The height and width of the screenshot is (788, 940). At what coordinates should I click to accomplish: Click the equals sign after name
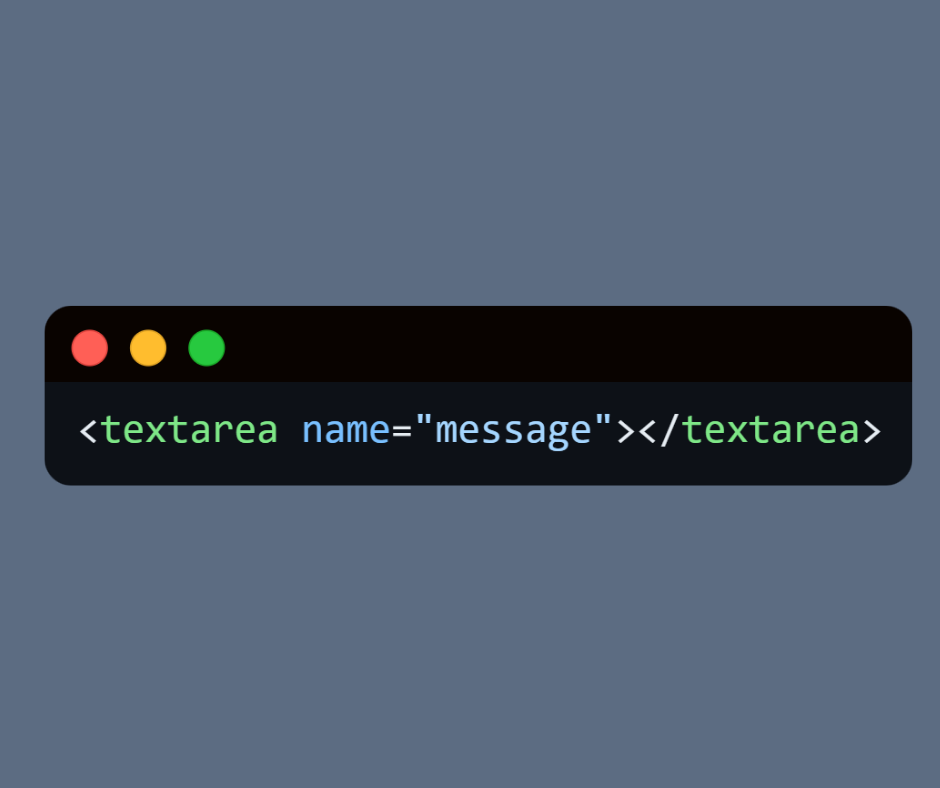(x=402, y=431)
